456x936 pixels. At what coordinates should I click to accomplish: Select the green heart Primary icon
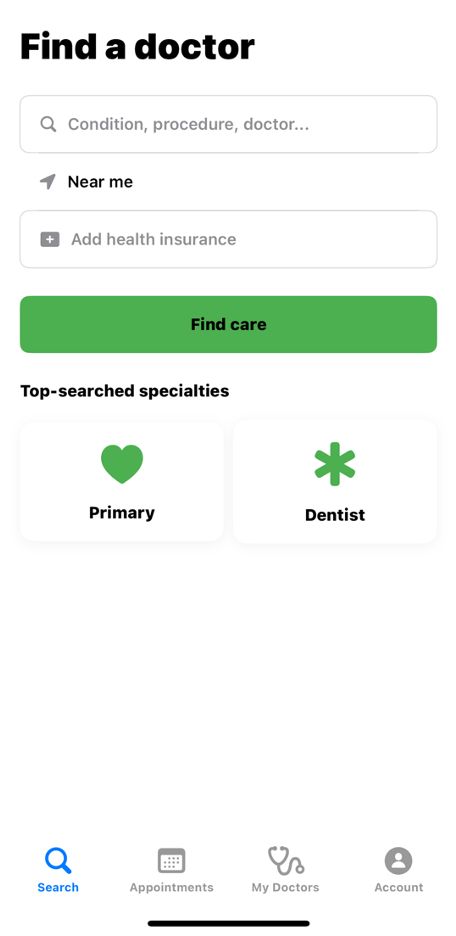coord(122,464)
